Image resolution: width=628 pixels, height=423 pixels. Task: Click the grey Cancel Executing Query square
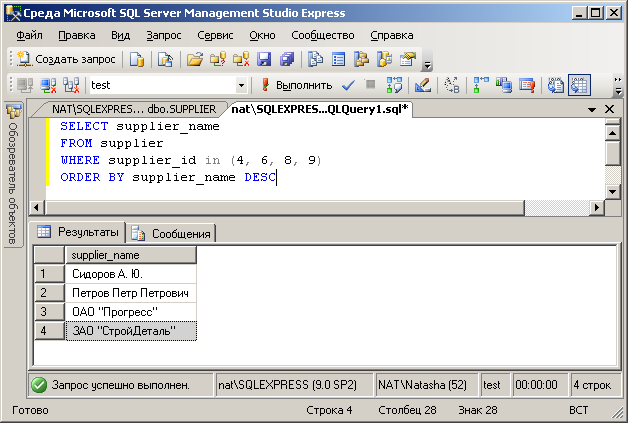point(370,84)
